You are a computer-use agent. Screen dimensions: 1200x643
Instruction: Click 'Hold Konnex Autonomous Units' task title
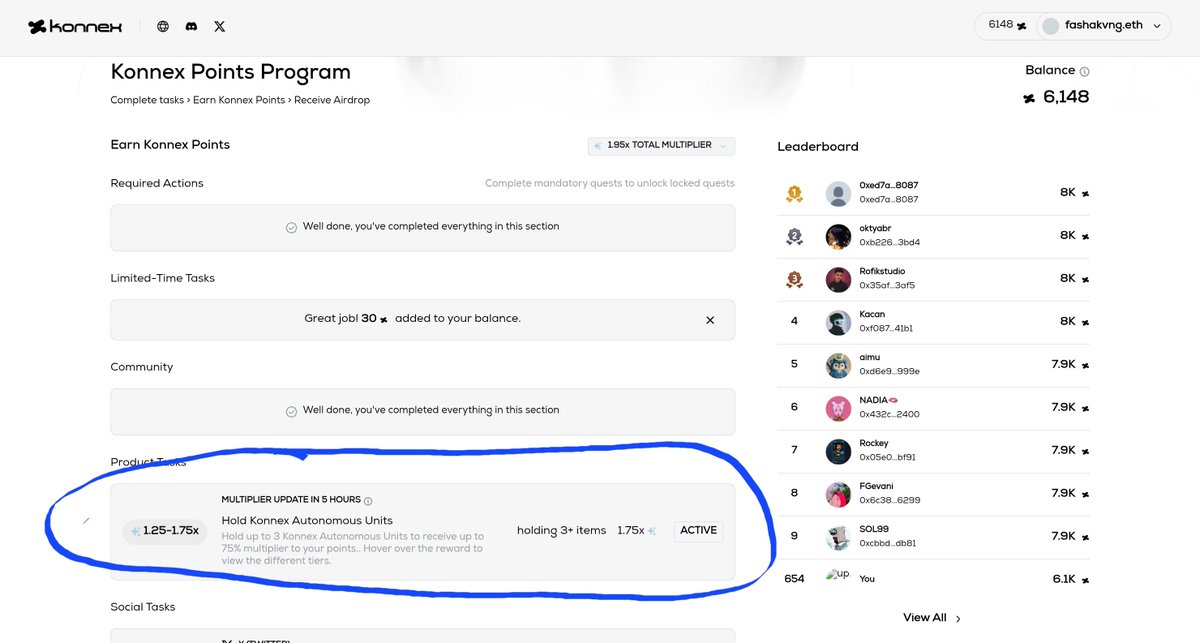coord(307,520)
